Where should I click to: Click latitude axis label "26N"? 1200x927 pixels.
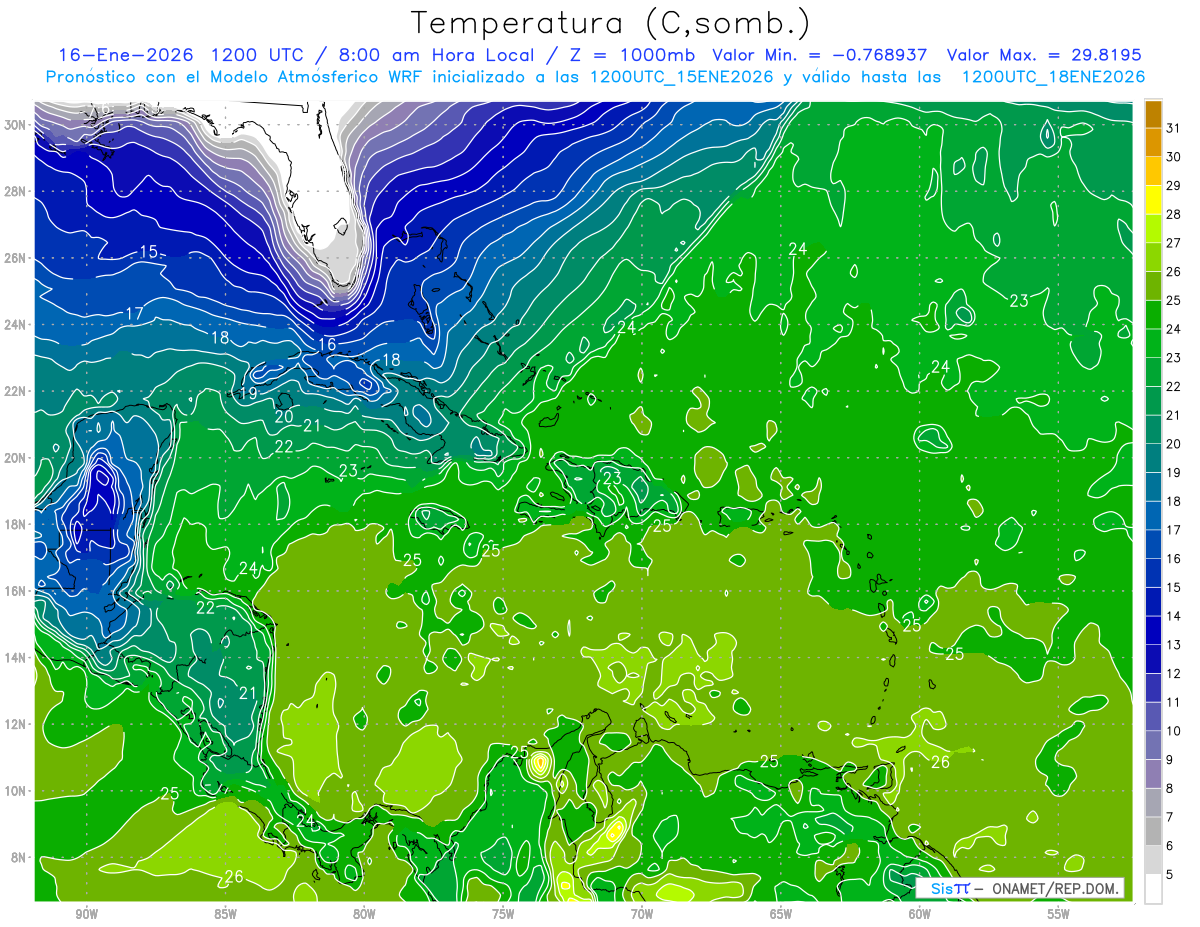(17, 258)
